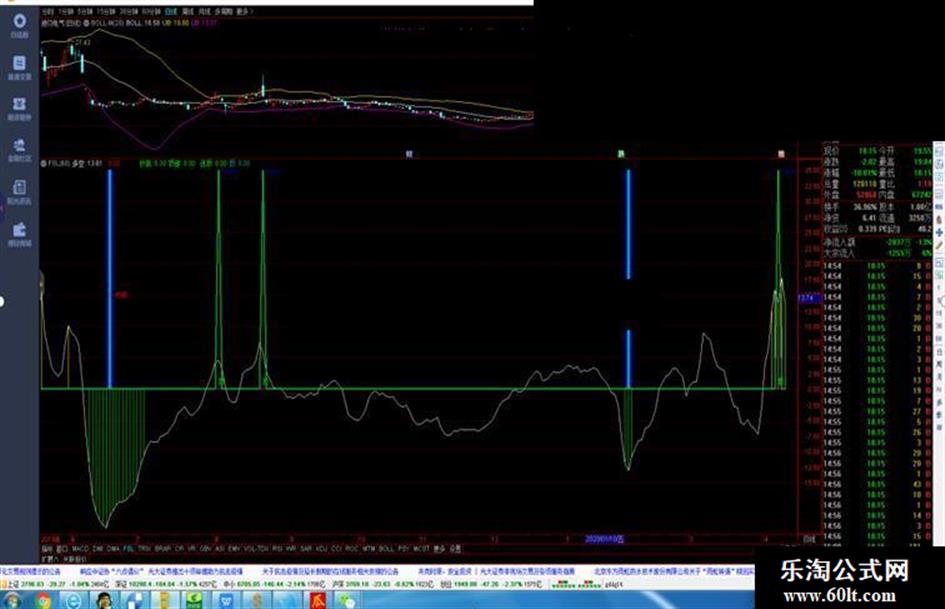Open the 多周期 multi-period tab
945x609 pixels.
tap(224, 12)
